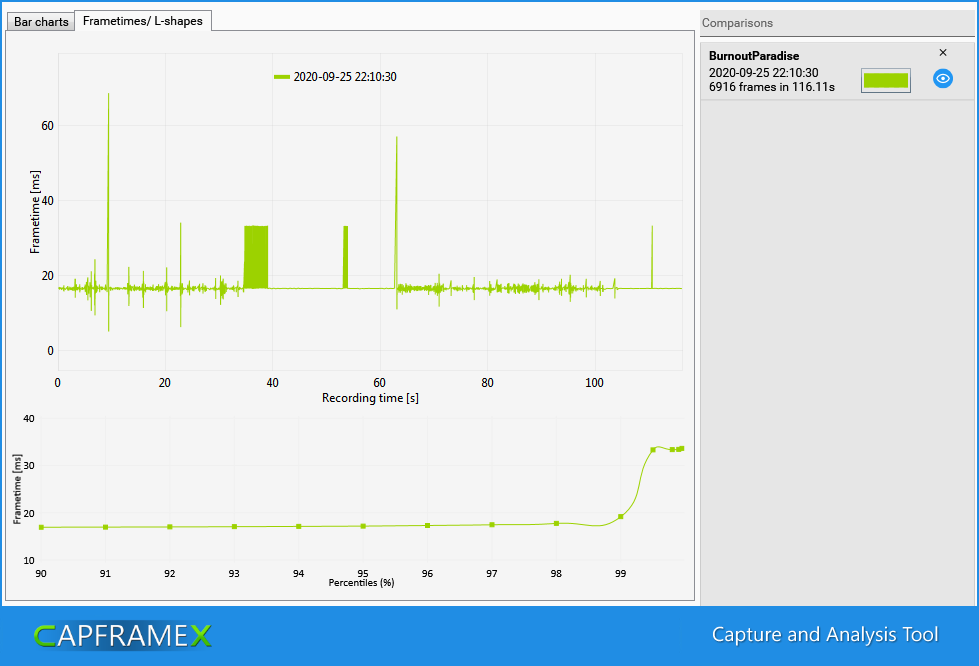Click the 99th percentile data point marker
The width and height of the screenshot is (979, 666).
(621, 517)
